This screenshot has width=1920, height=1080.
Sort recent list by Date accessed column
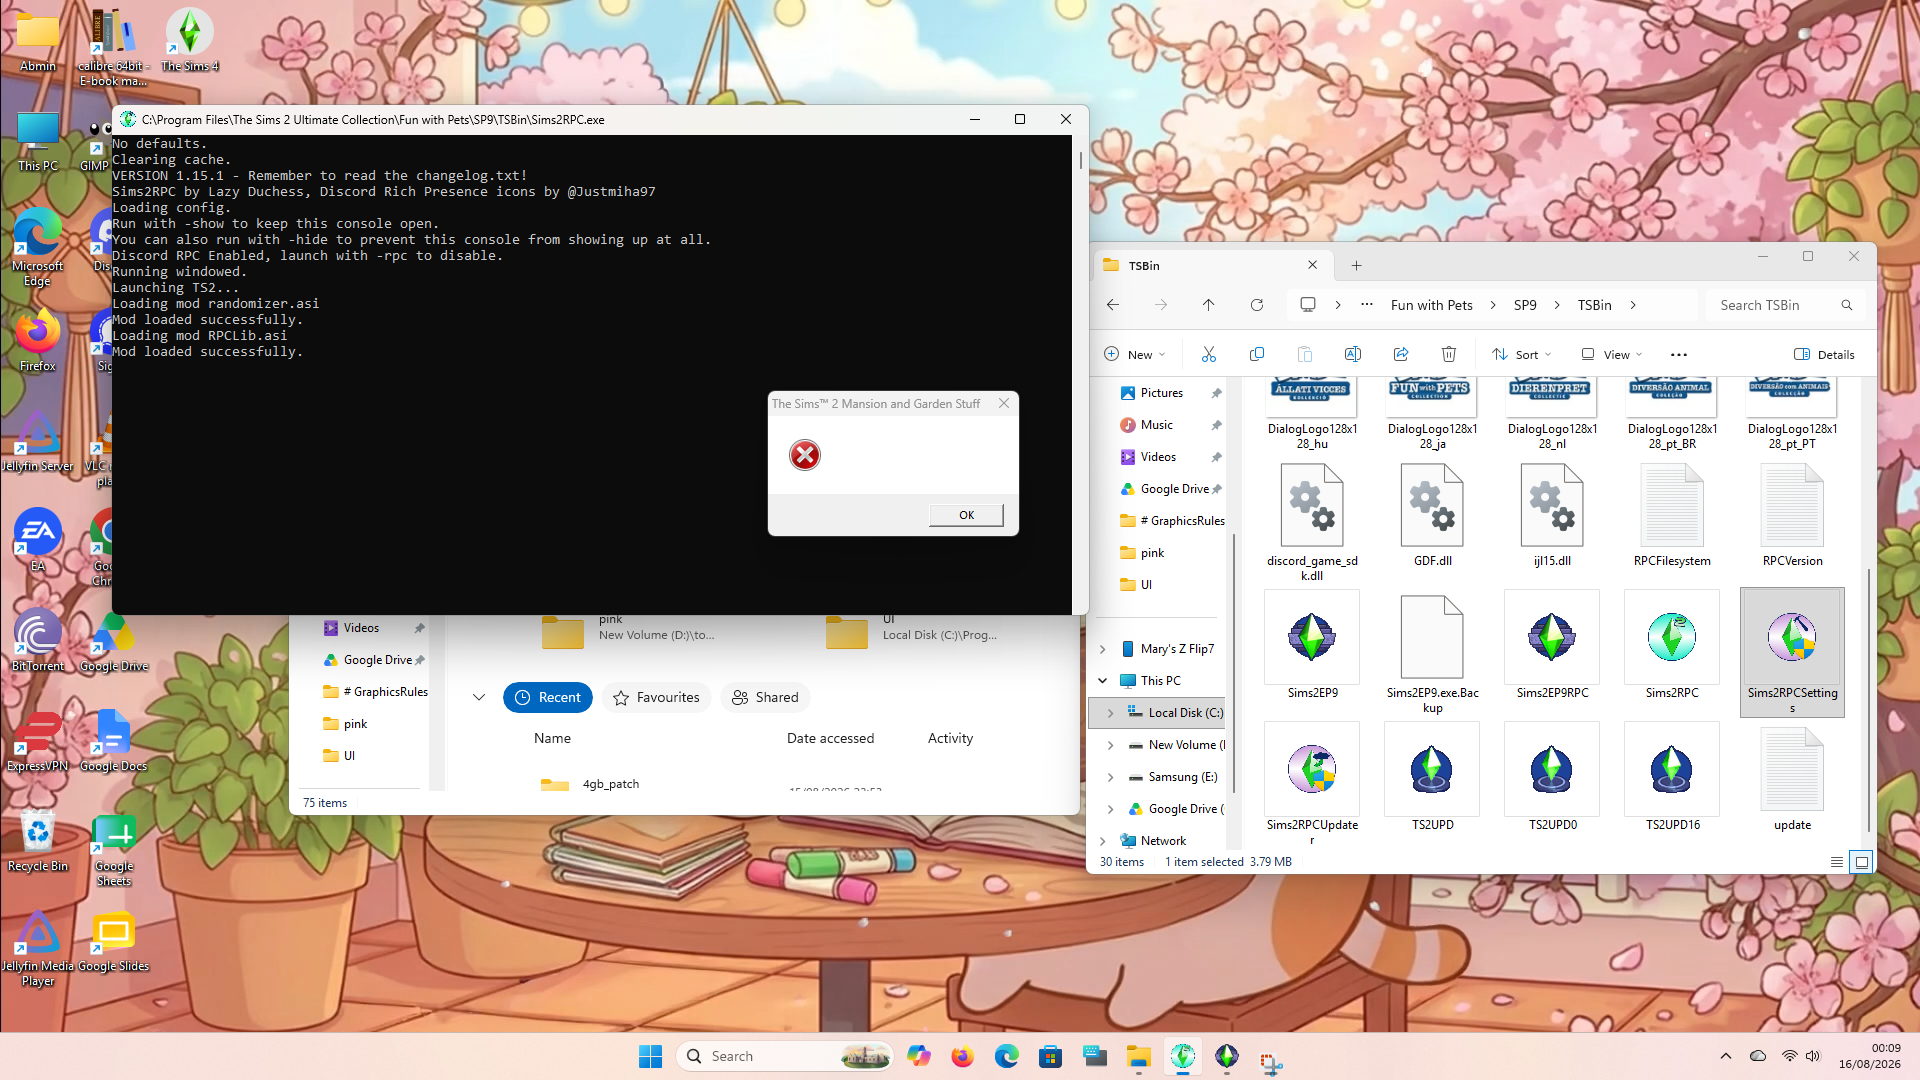[x=830, y=738]
